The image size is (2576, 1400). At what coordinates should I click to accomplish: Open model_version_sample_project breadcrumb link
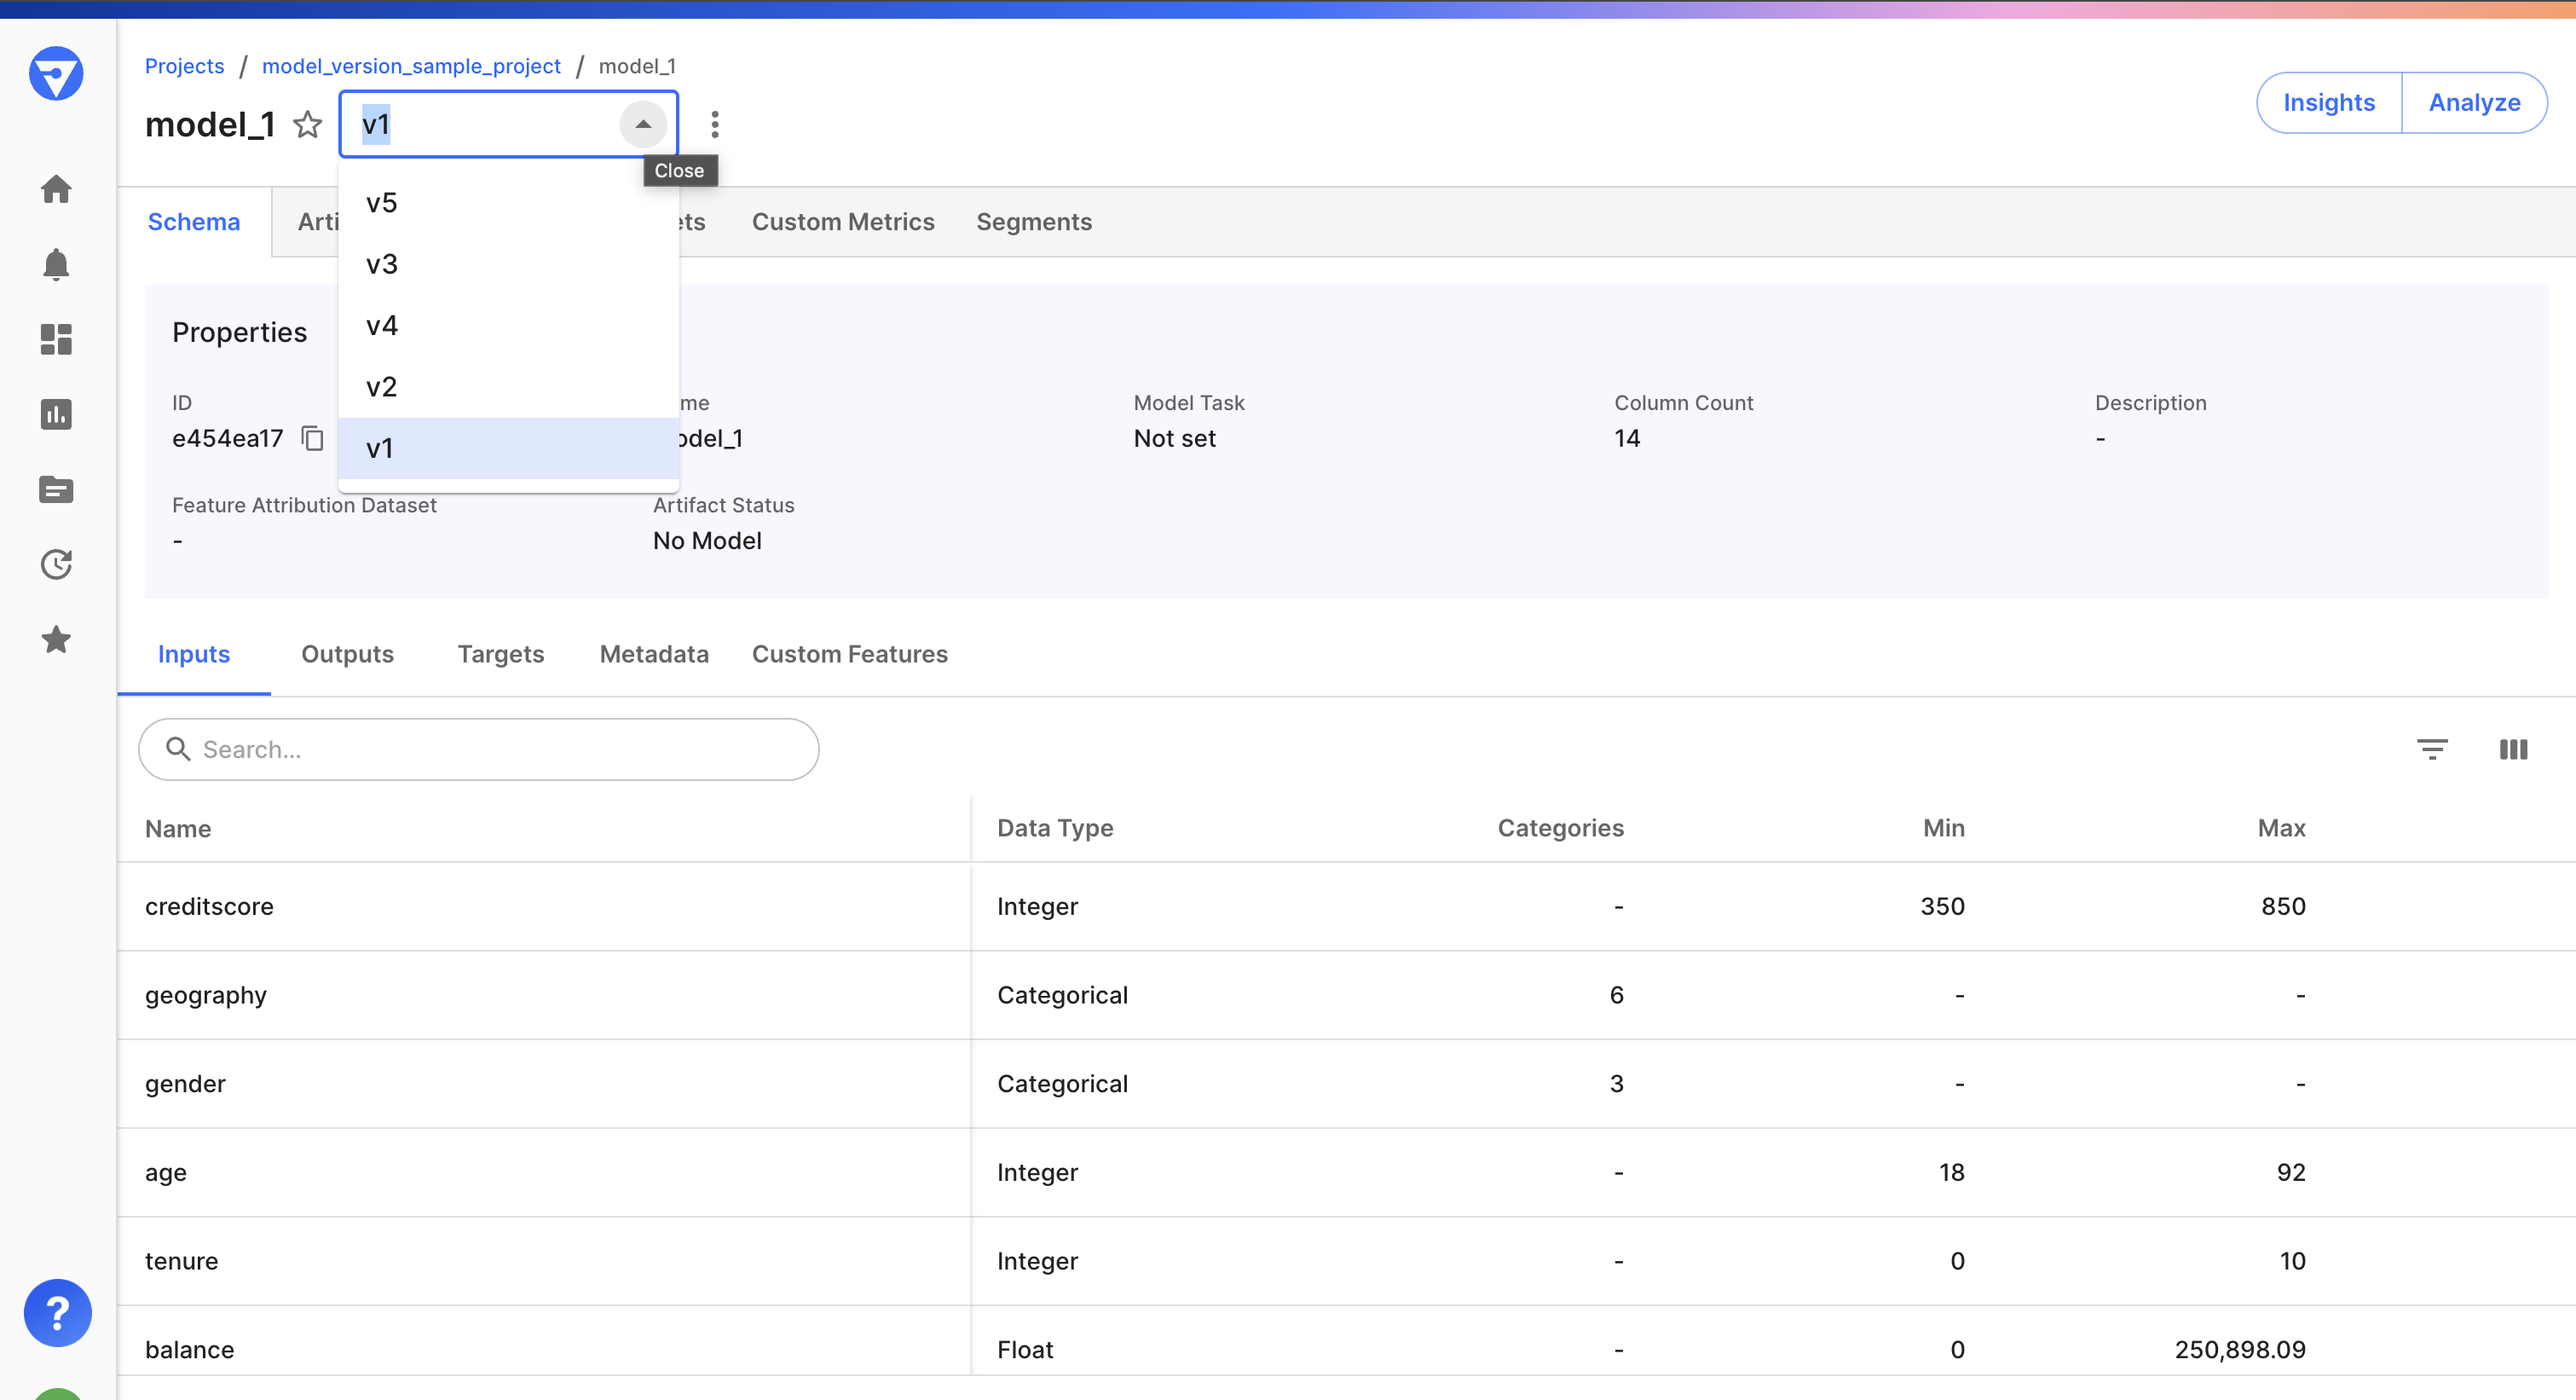click(x=411, y=66)
